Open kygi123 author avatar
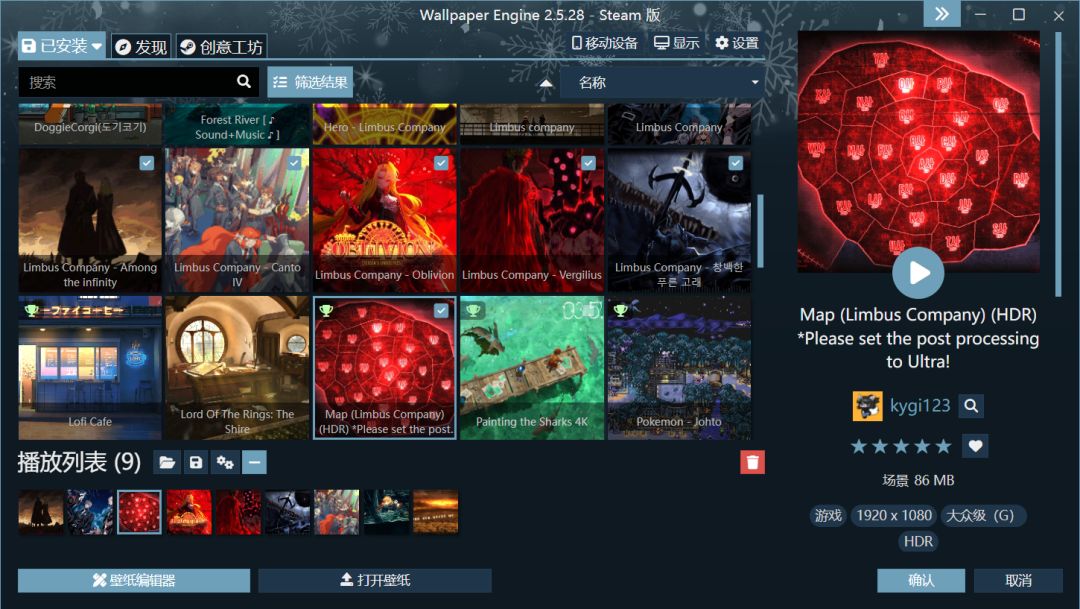Viewport: 1080px width, 609px height. point(867,406)
